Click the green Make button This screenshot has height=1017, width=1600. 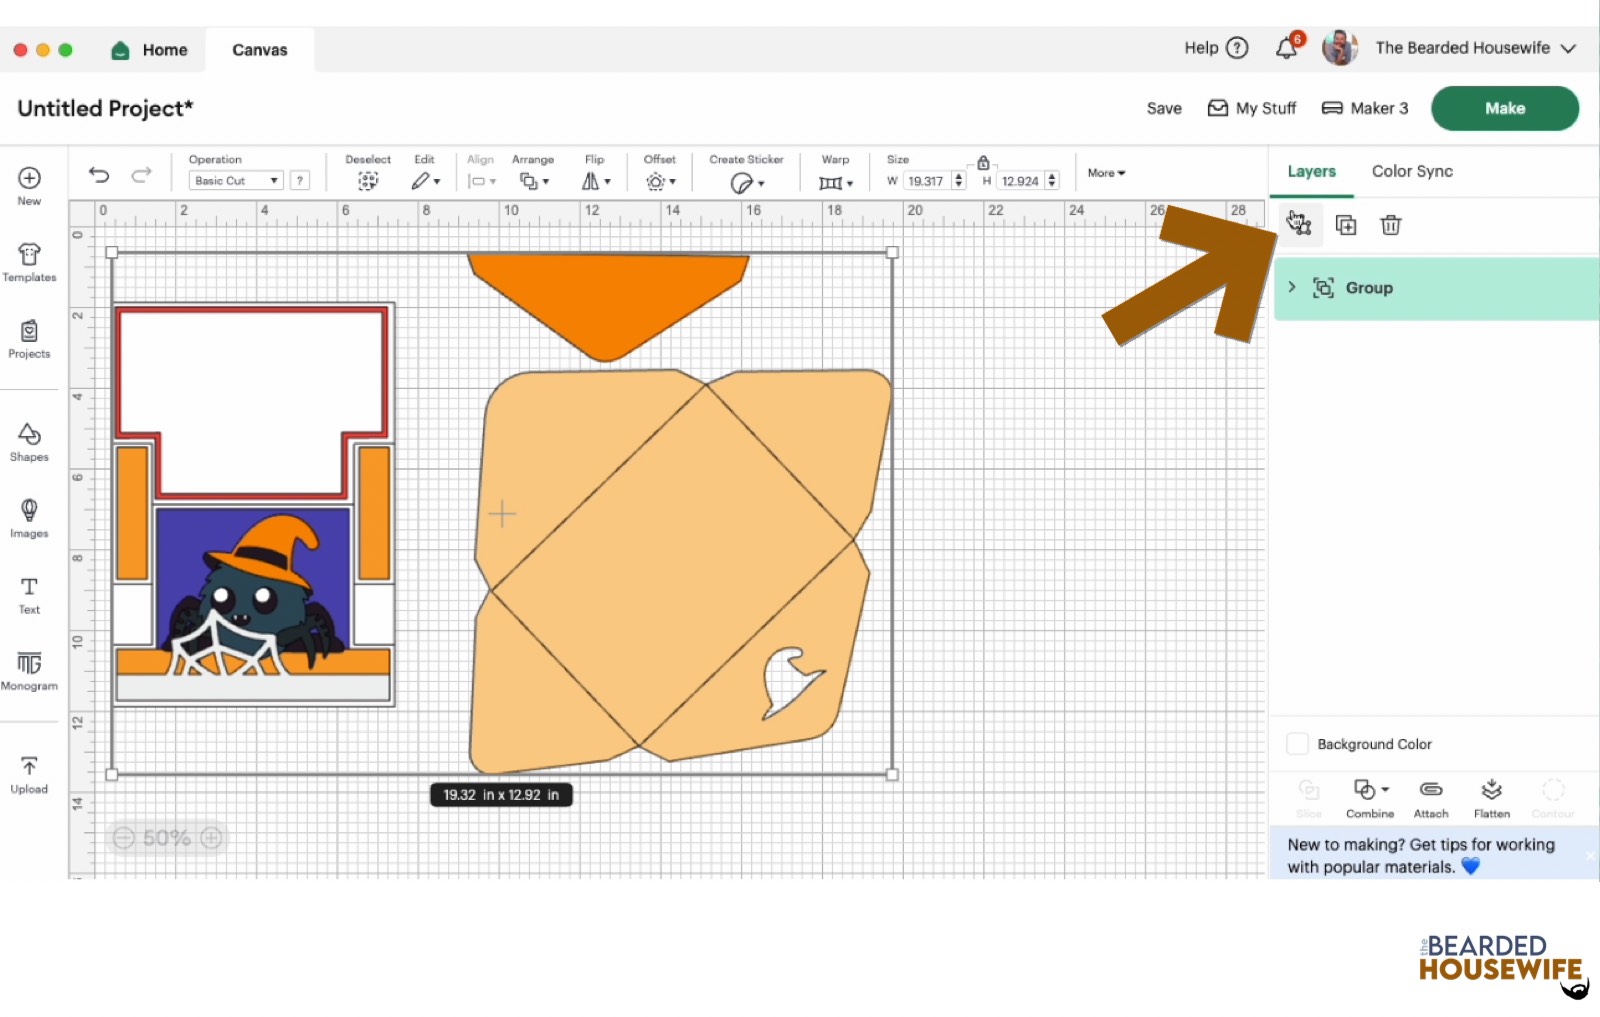coord(1504,108)
